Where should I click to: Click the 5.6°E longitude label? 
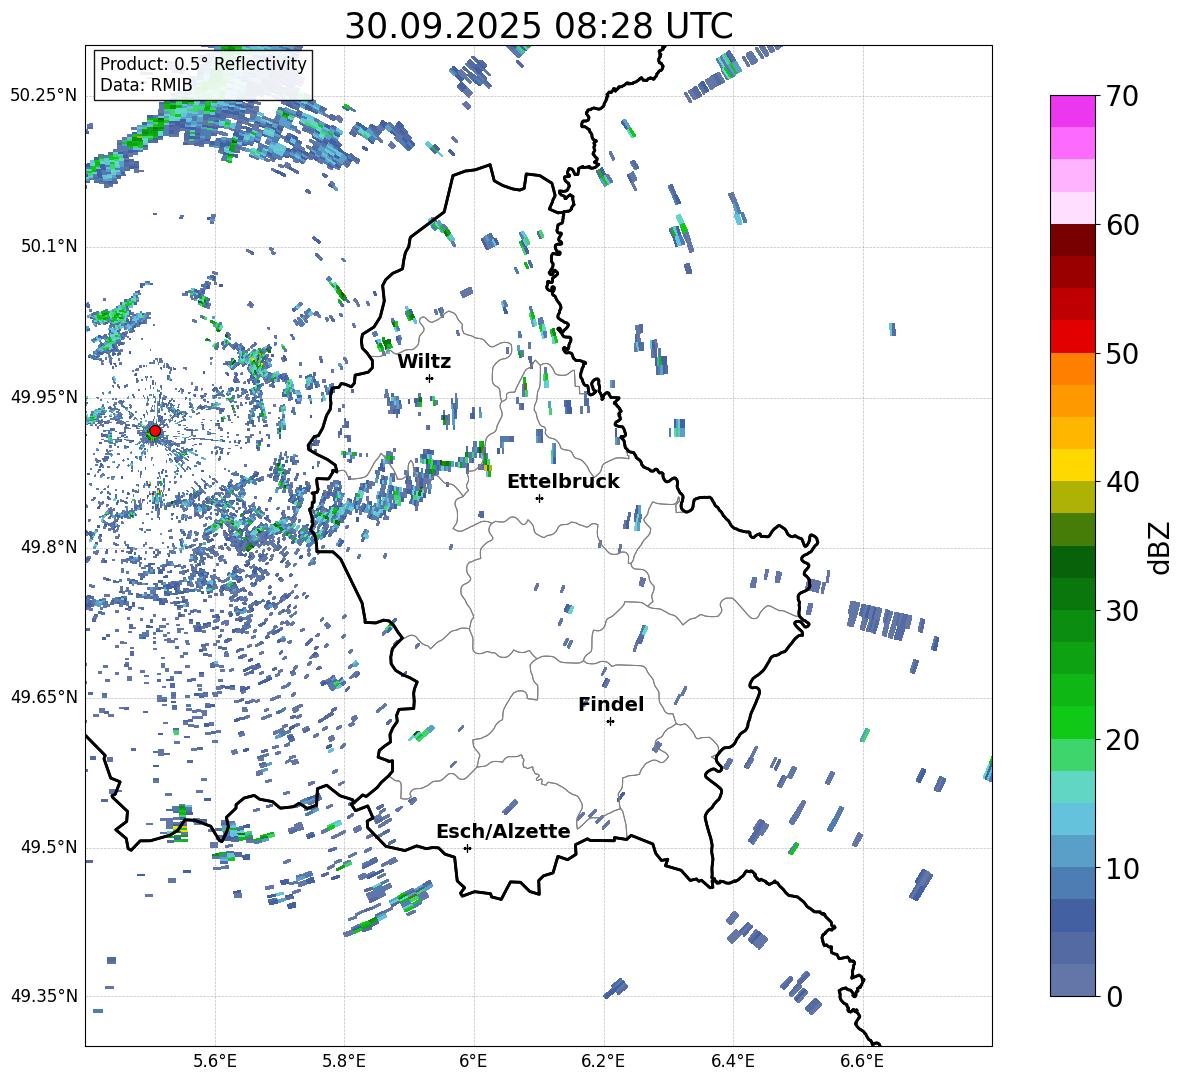(x=215, y=1062)
